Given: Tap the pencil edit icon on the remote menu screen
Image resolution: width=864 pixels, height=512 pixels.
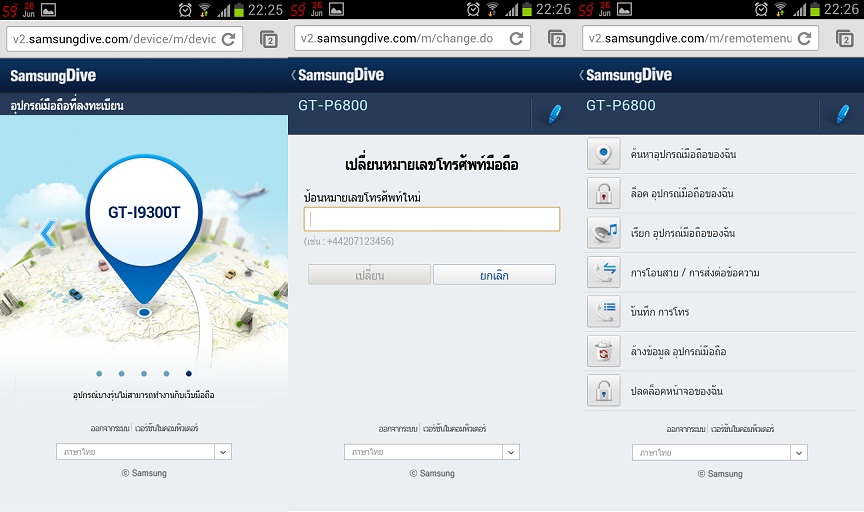Looking at the screenshot, I should tap(843, 114).
